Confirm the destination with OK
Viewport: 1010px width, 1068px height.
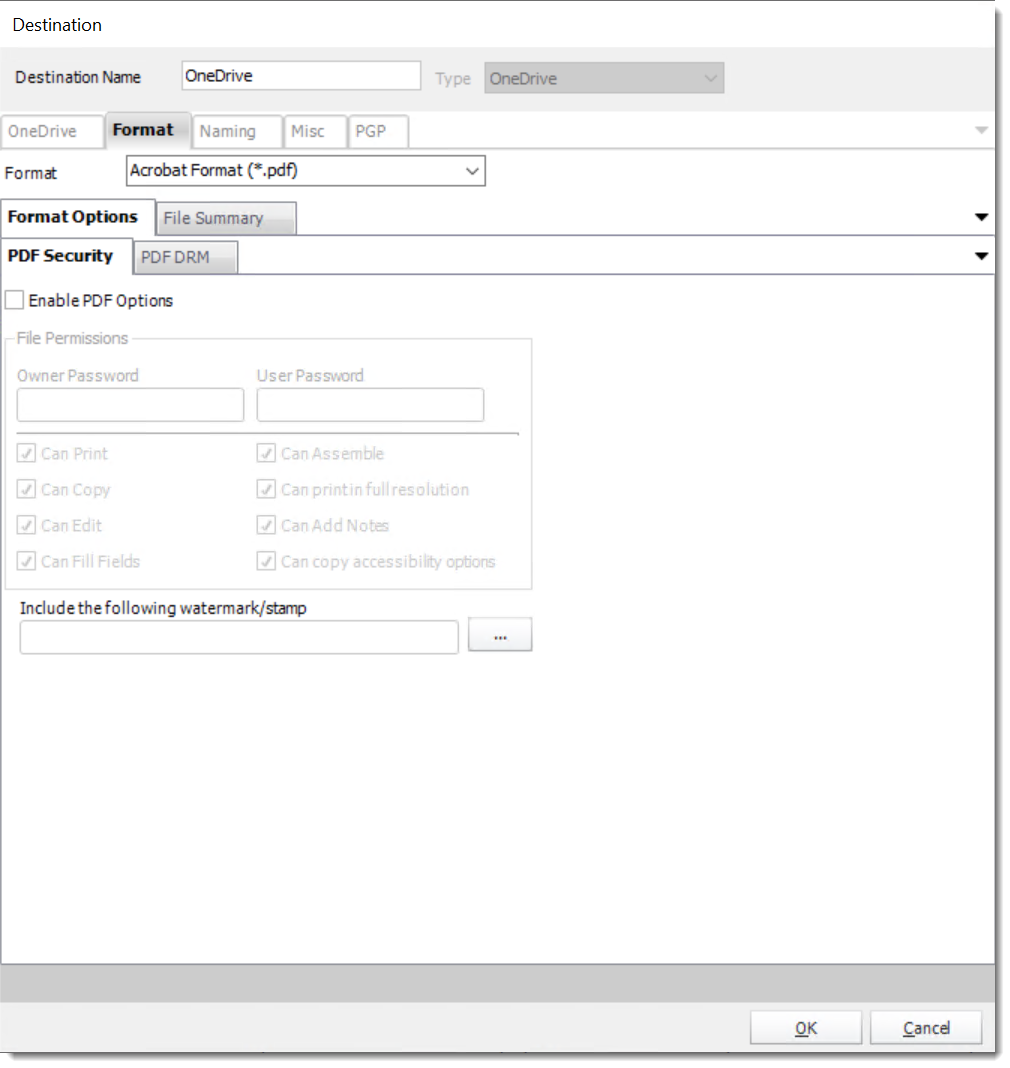click(805, 1027)
